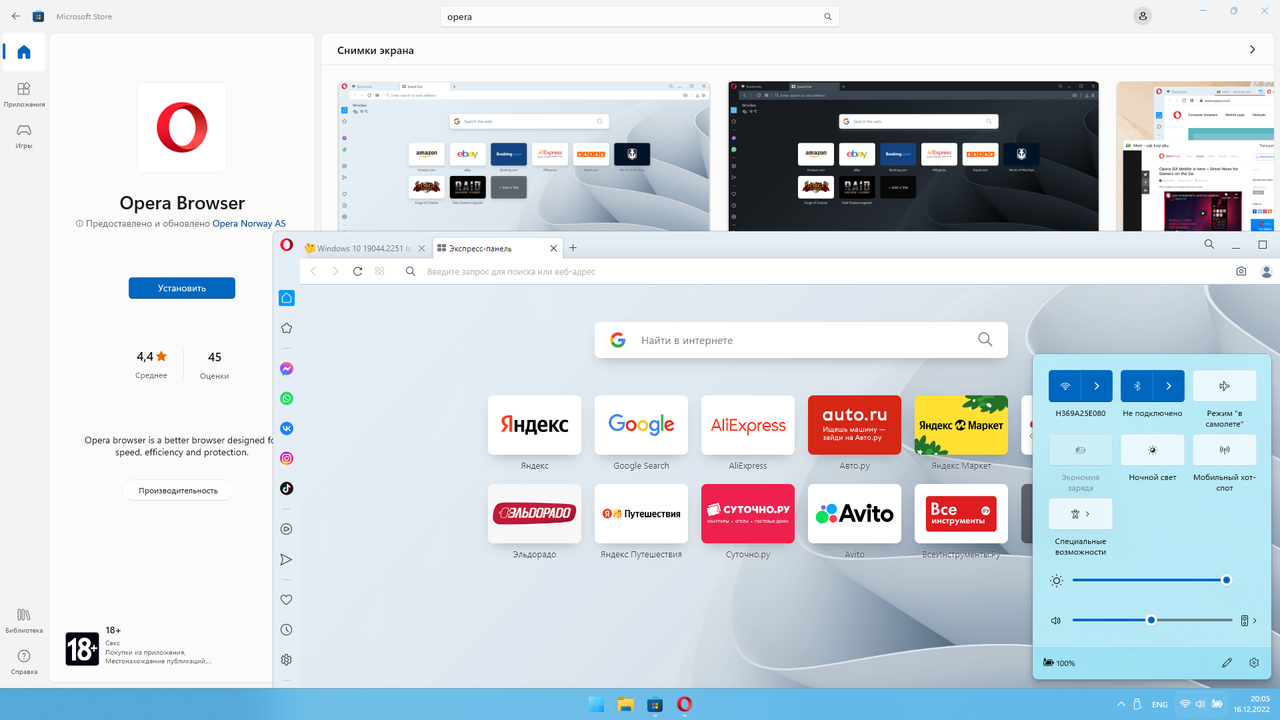Open the heart pinboards icon in Opera sidebar
The width and height of the screenshot is (1280, 720).
(287, 600)
